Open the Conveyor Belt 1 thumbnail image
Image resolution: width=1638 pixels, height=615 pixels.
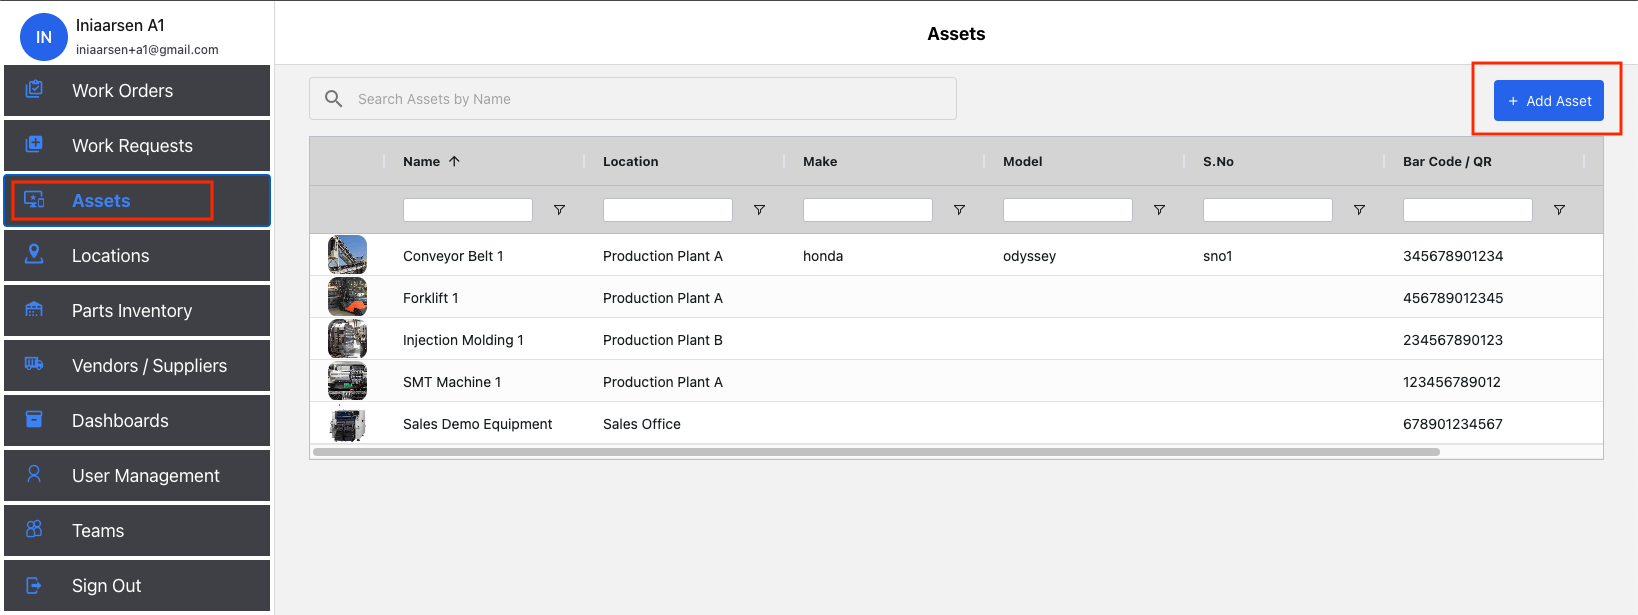(347, 255)
